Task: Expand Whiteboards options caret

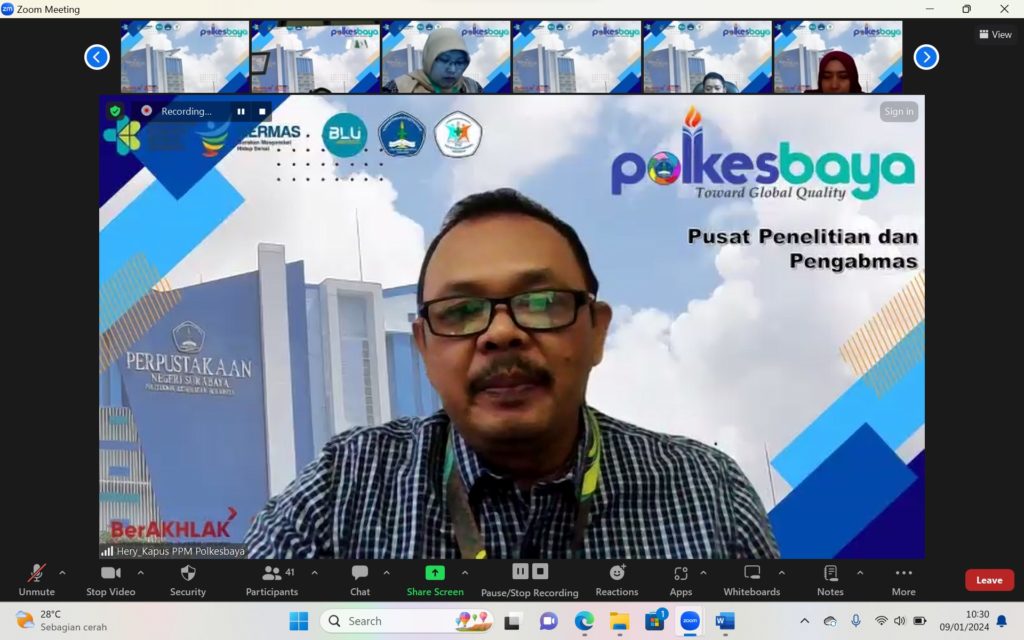Action: 782,573
